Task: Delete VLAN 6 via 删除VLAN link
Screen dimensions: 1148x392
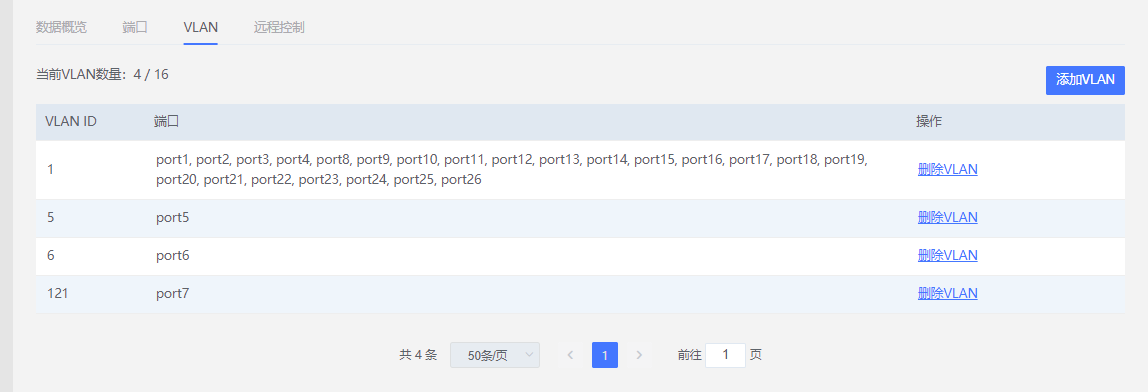Action: (947, 256)
